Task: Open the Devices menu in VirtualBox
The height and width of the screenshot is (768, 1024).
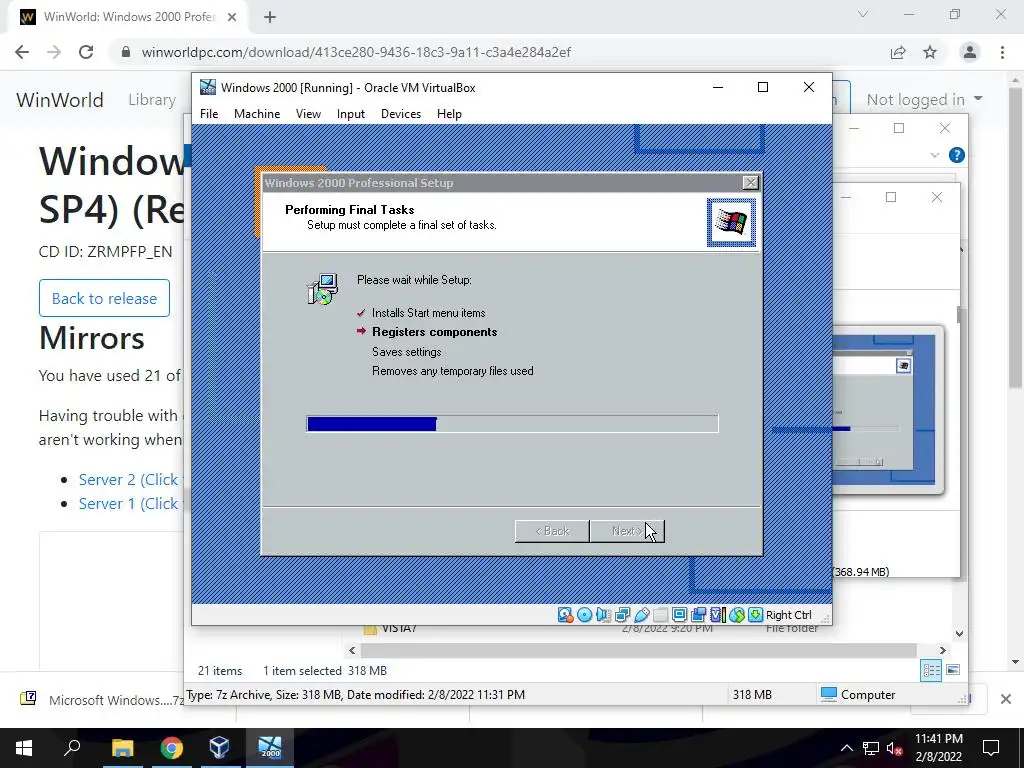Action: [x=401, y=114]
